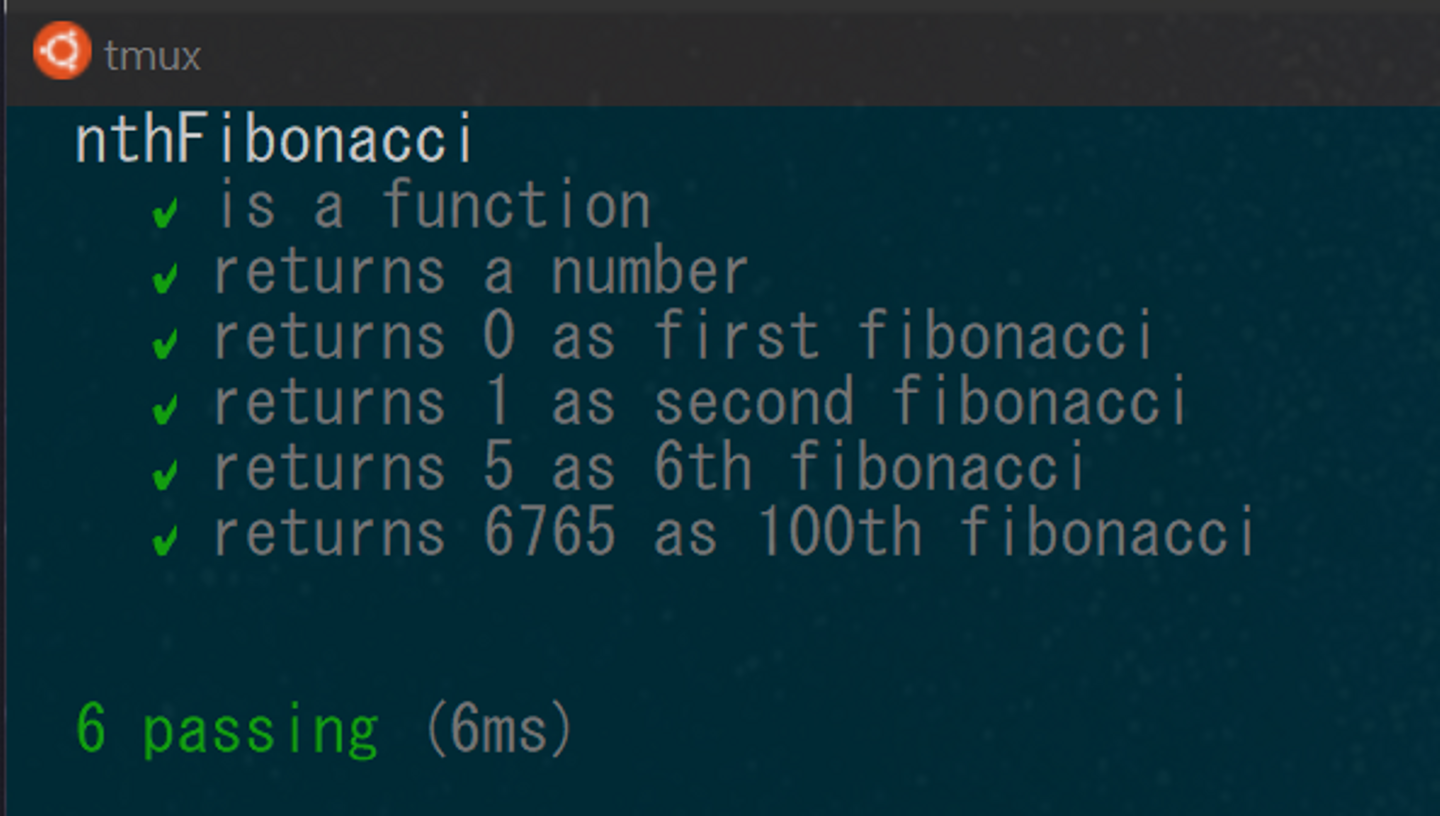Viewport: 1440px width, 816px height.
Task: Click the checkmark next to 6th fibonacci test
Action: click(x=166, y=473)
